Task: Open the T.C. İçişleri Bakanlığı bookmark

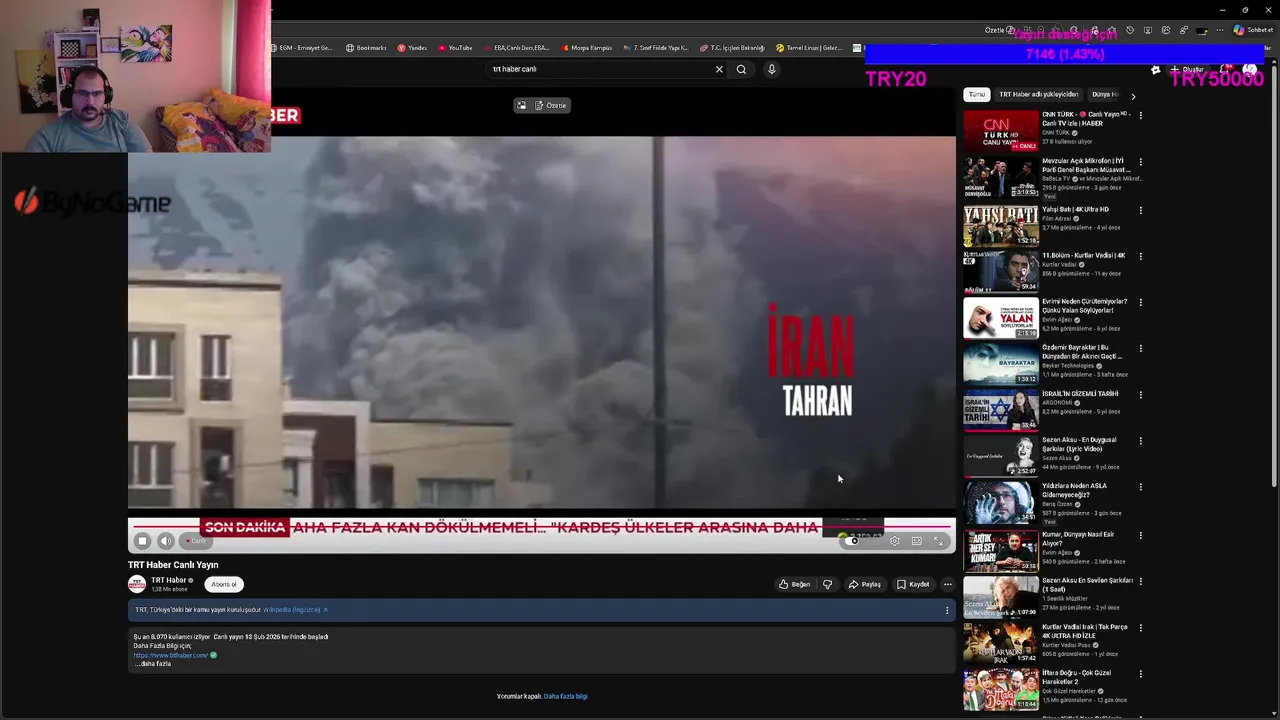Action: point(733,47)
